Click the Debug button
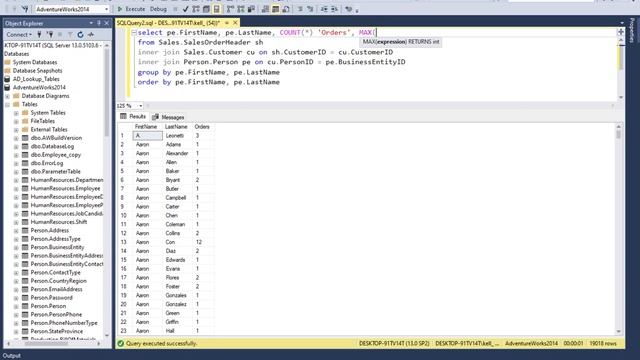This screenshot has height=360, width=640. coord(158,9)
